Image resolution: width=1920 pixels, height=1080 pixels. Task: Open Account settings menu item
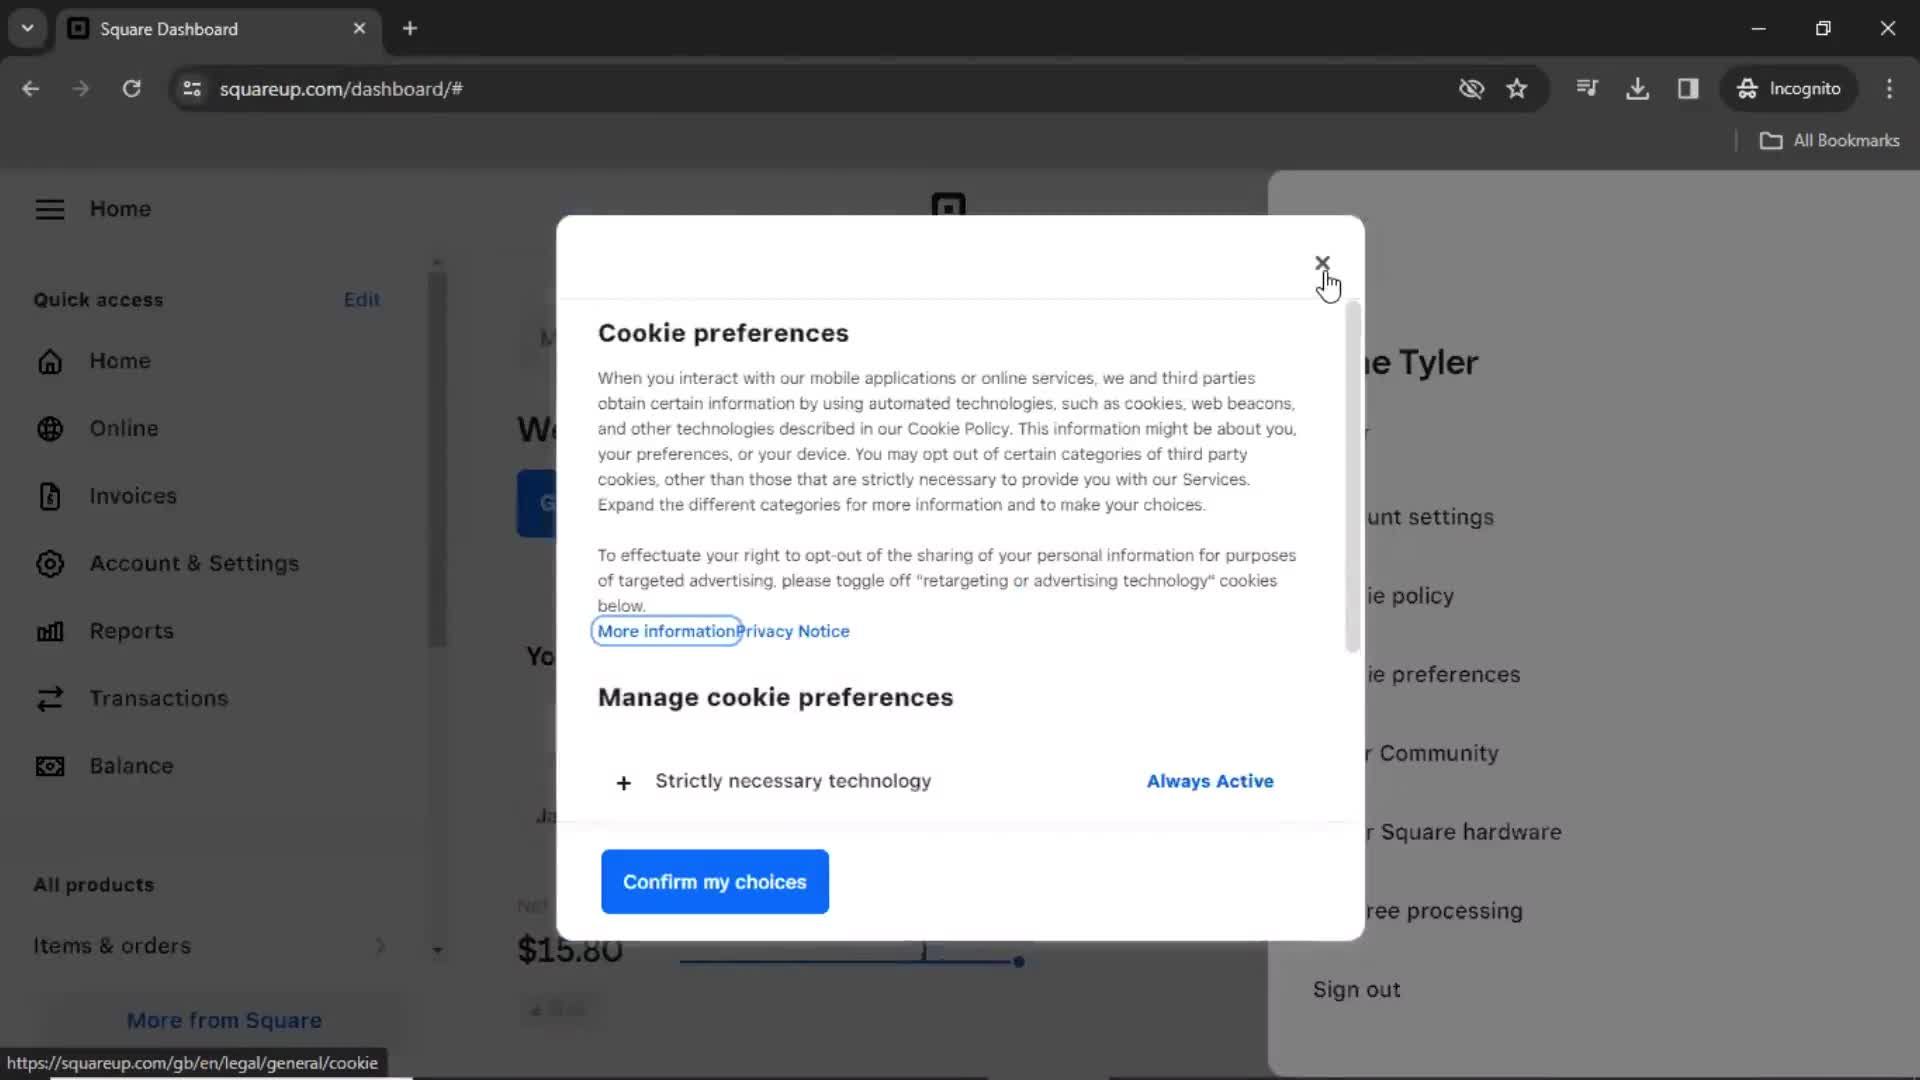tap(1403, 516)
